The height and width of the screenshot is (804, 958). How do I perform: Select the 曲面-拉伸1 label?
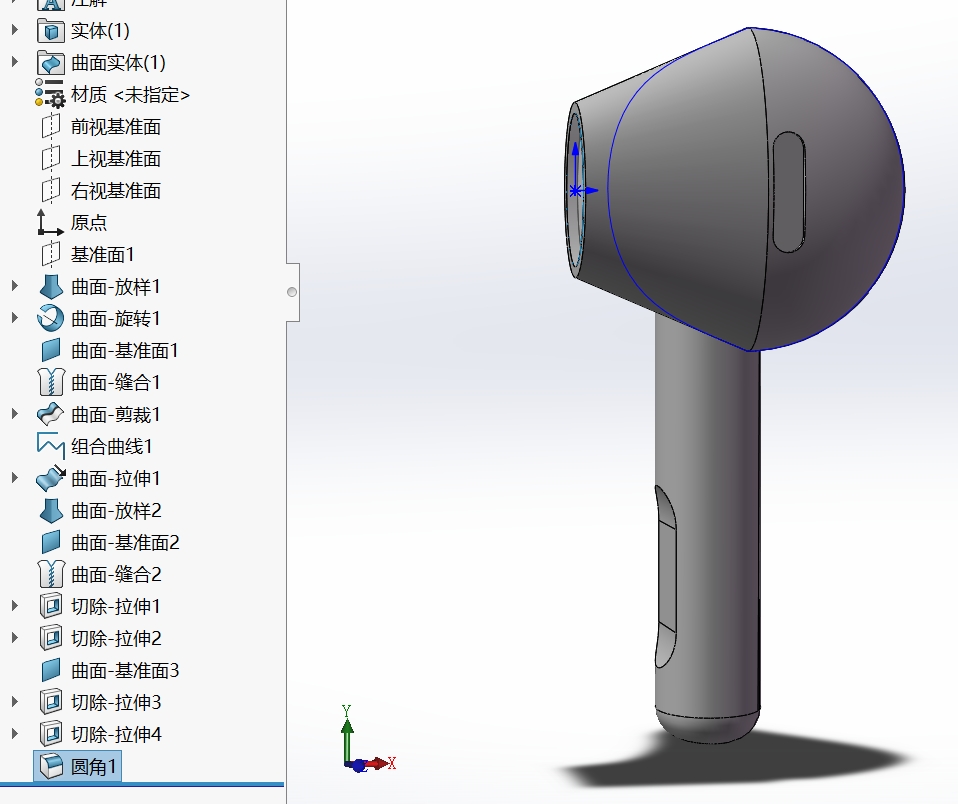115,478
